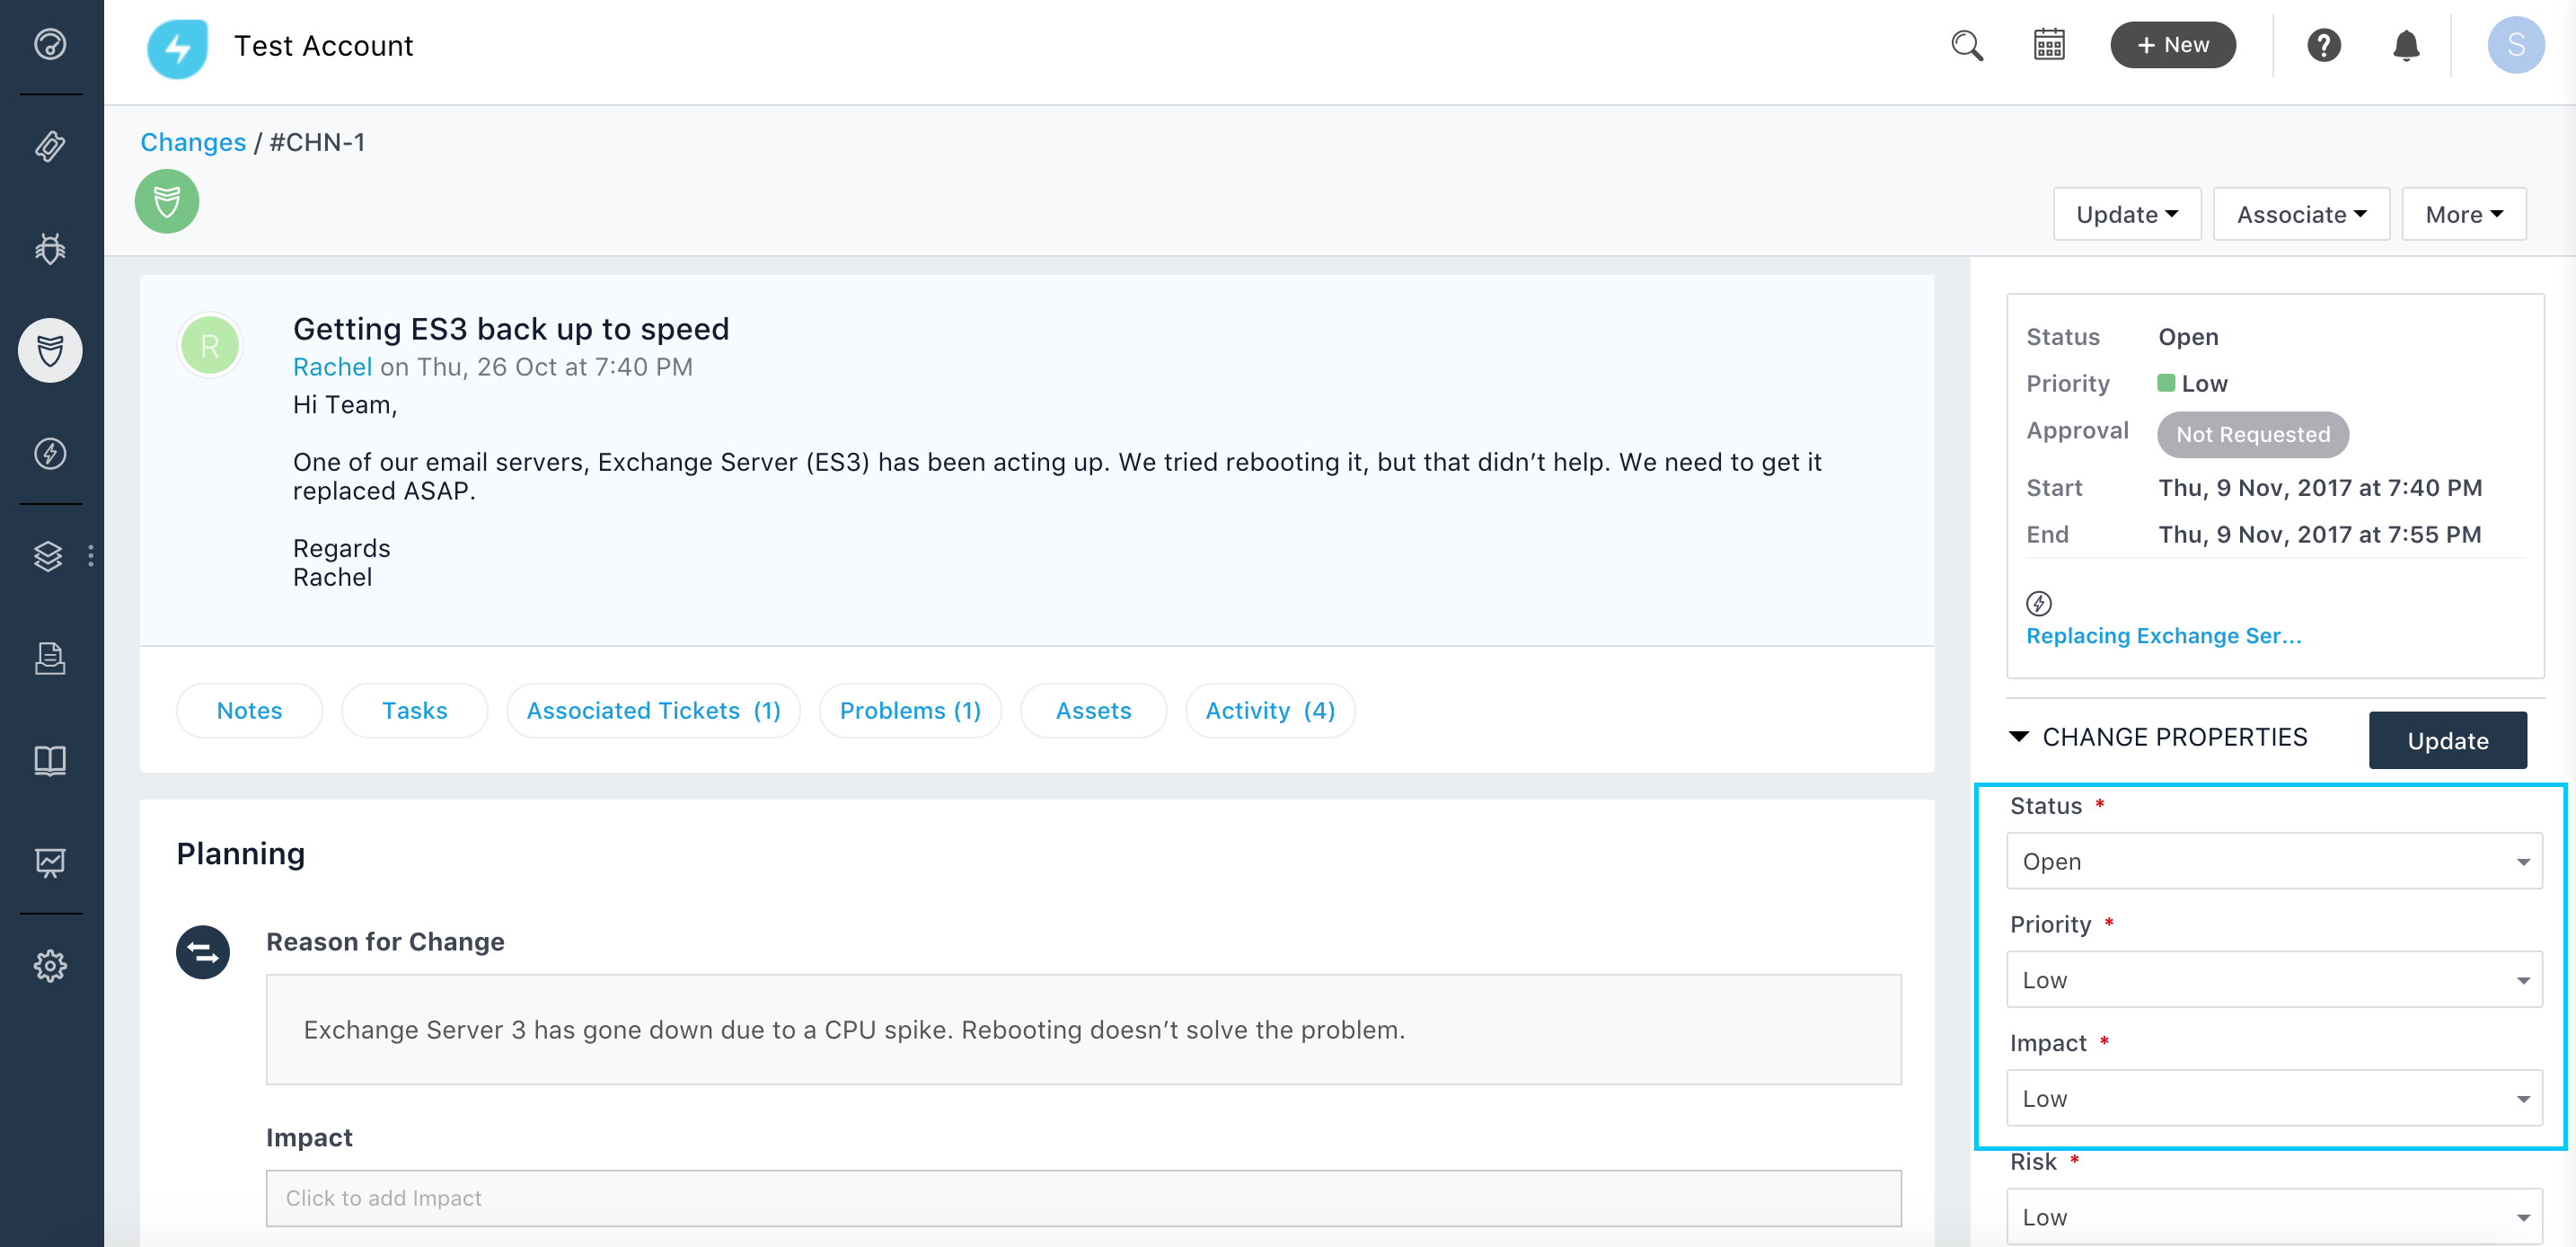Image resolution: width=2576 pixels, height=1247 pixels.
Task: Click the dark Update button in Change Properties
Action: click(2447, 740)
